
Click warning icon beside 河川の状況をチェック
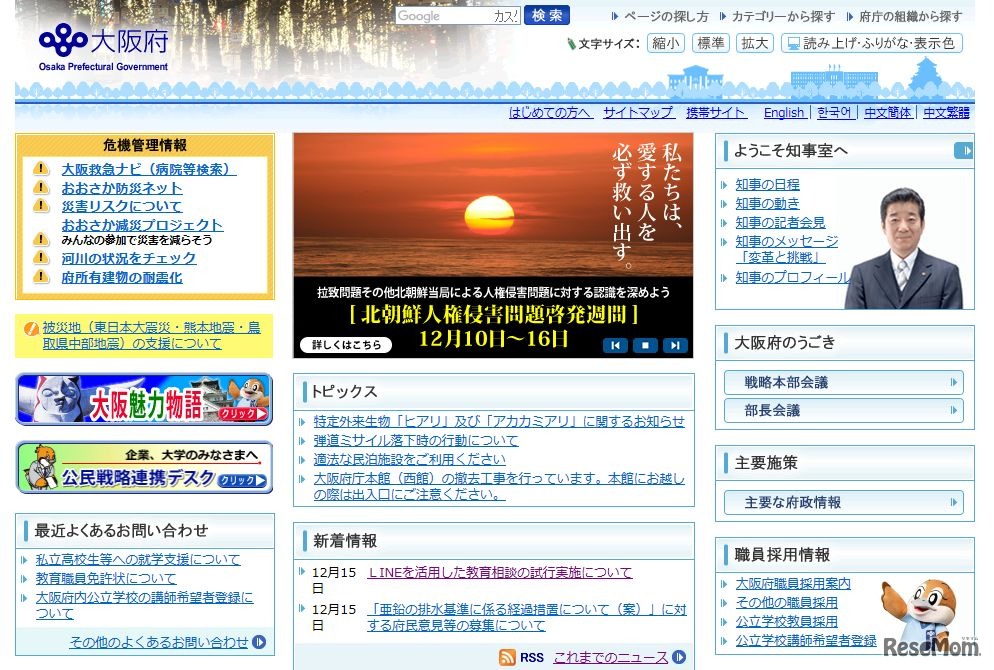41,257
